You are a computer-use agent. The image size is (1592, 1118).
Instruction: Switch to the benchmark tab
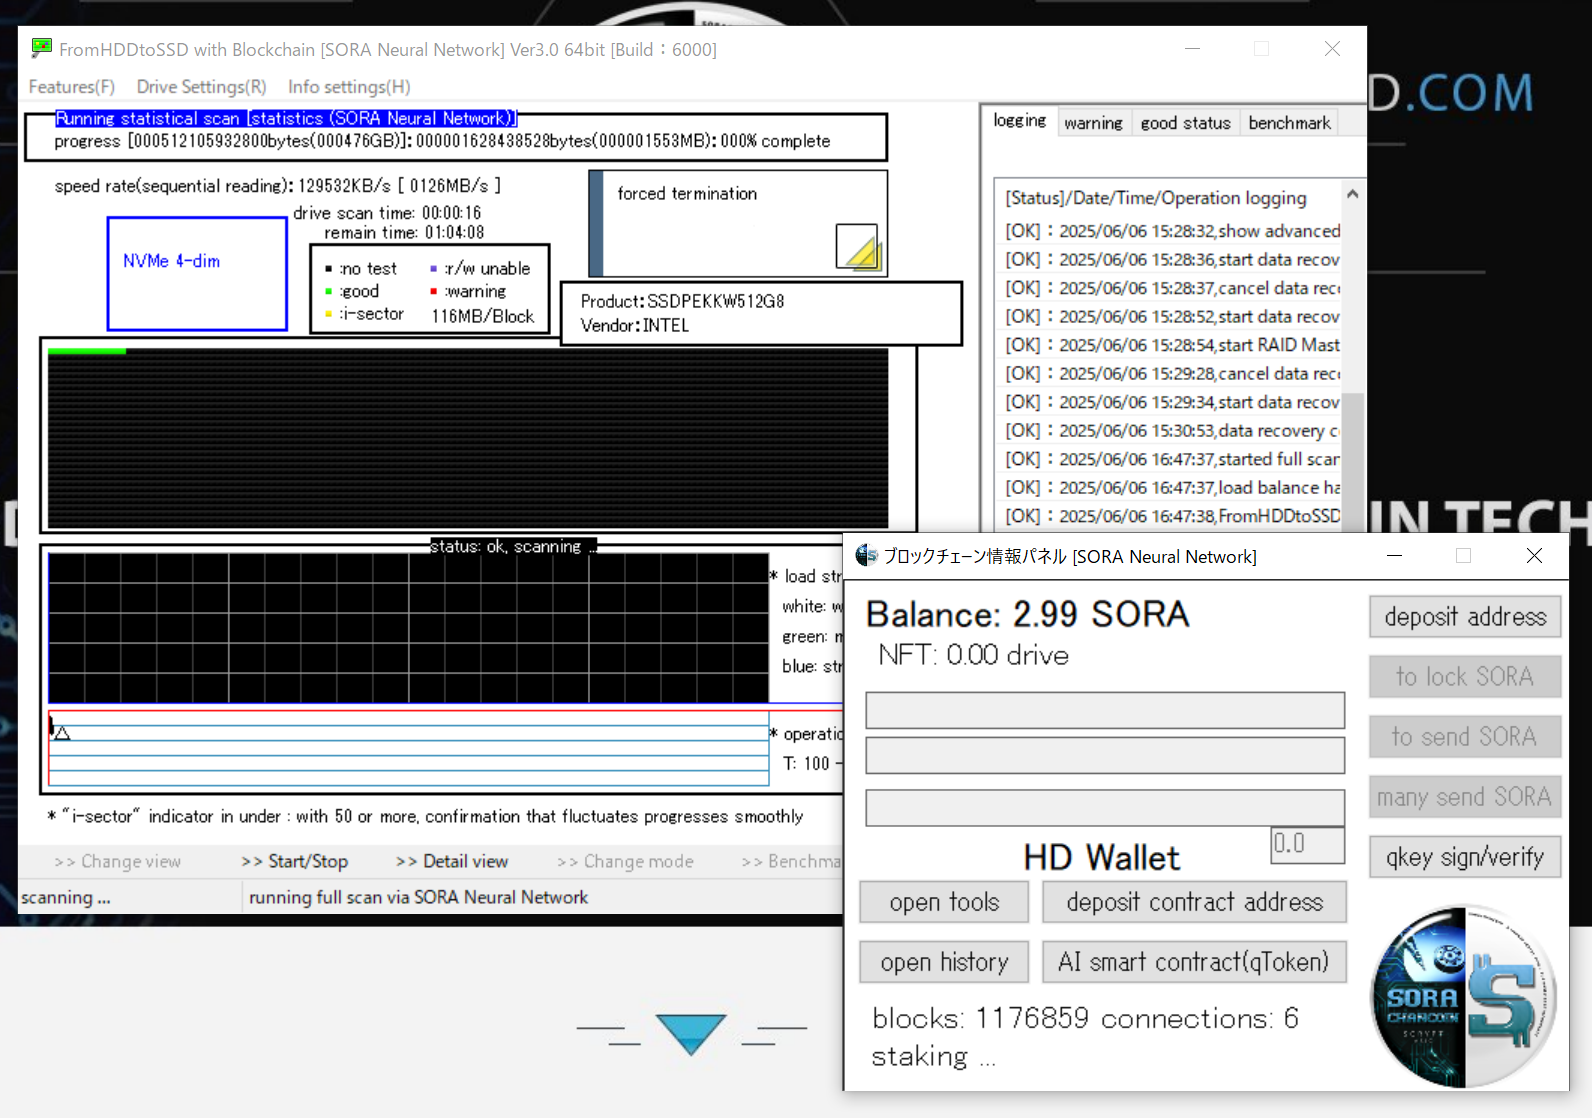(1289, 123)
